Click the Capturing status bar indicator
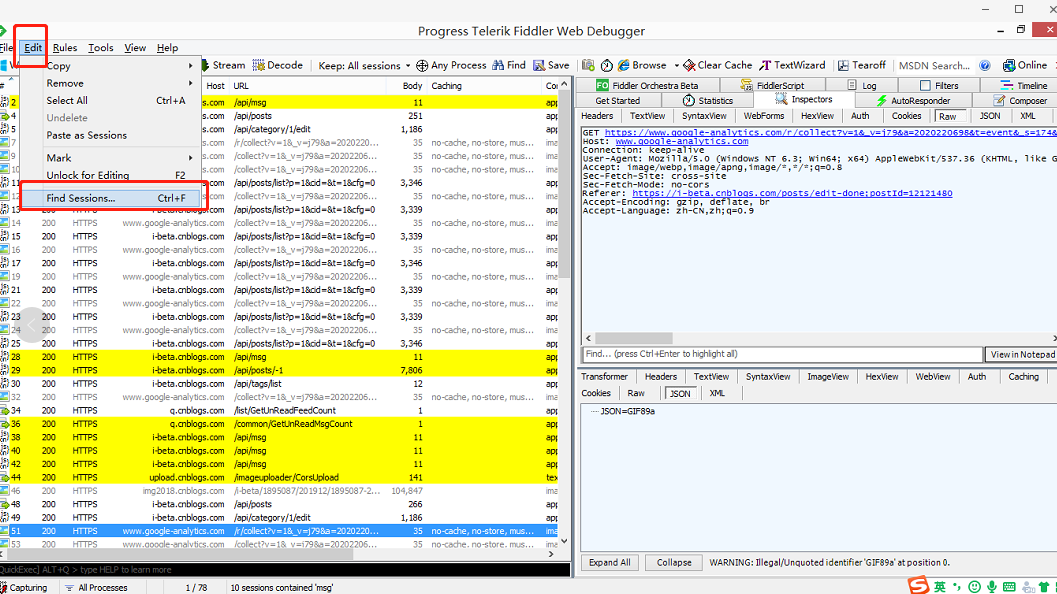The height and width of the screenshot is (594, 1057). point(24,588)
